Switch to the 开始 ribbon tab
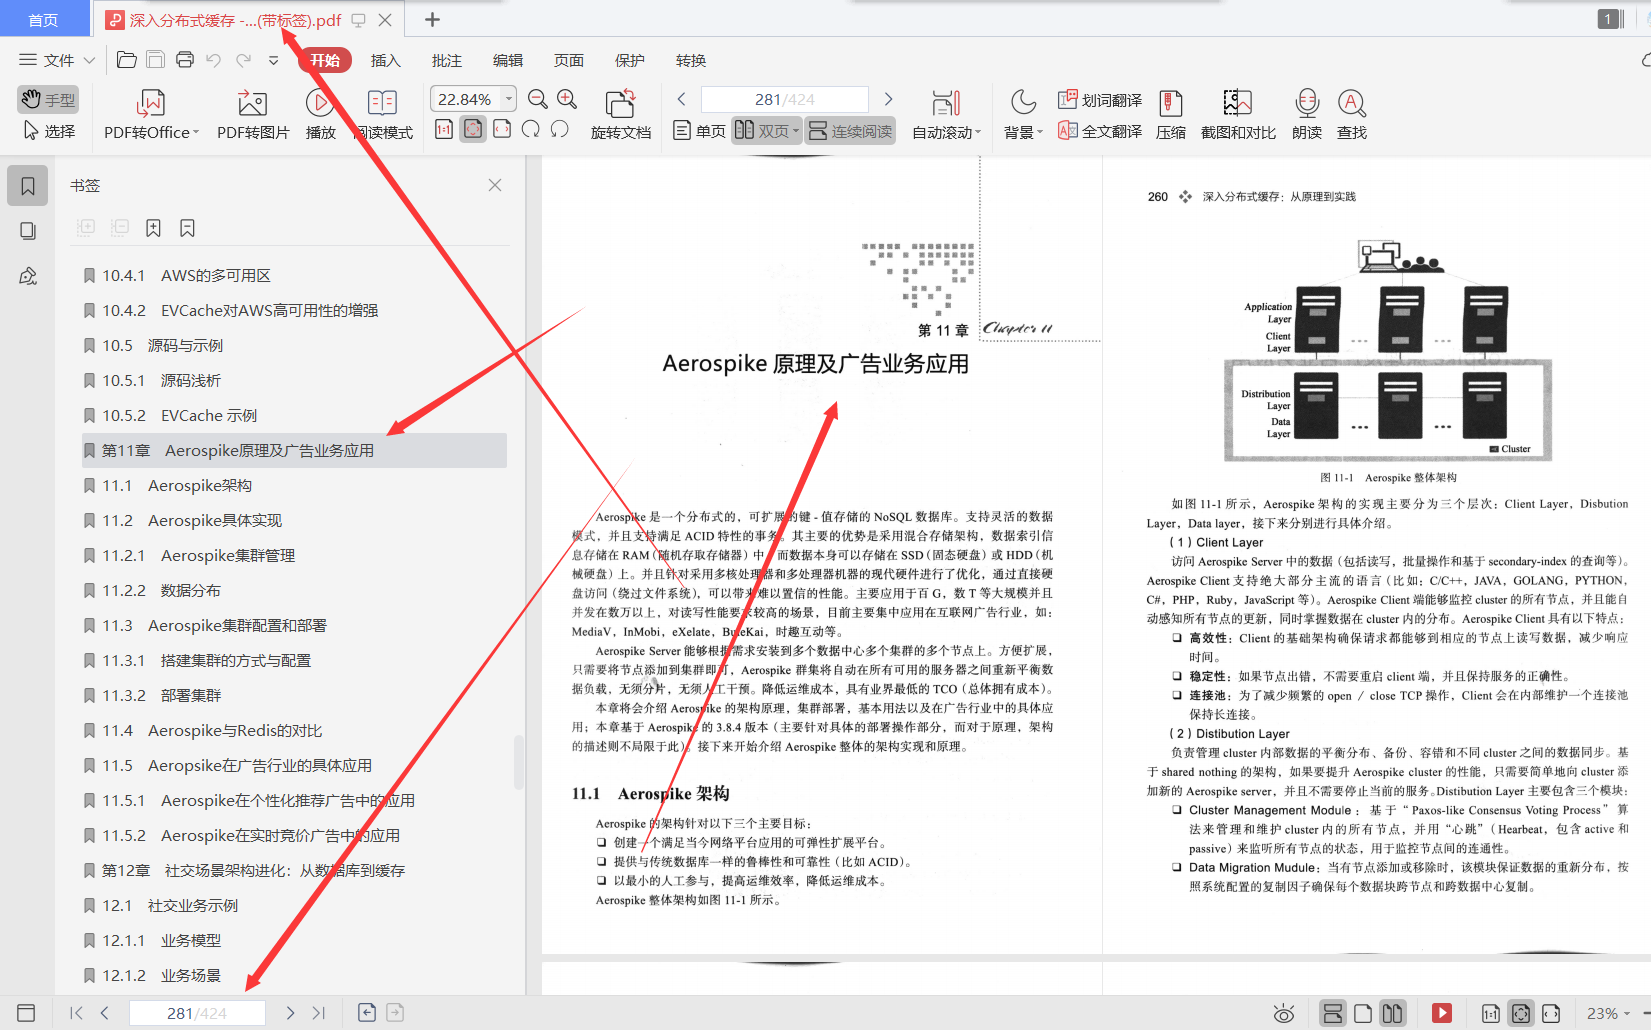The width and height of the screenshot is (1651, 1030). coord(325,60)
